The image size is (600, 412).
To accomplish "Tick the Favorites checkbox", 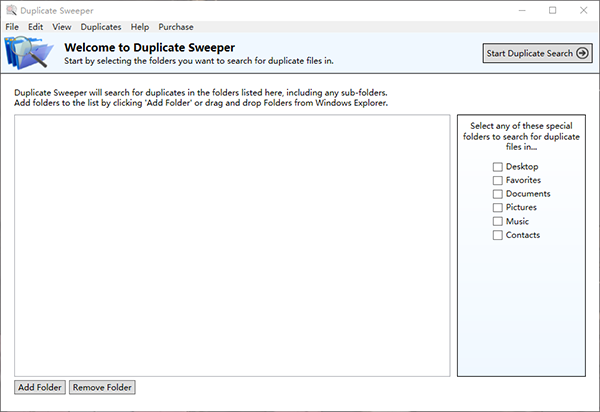I will point(497,180).
